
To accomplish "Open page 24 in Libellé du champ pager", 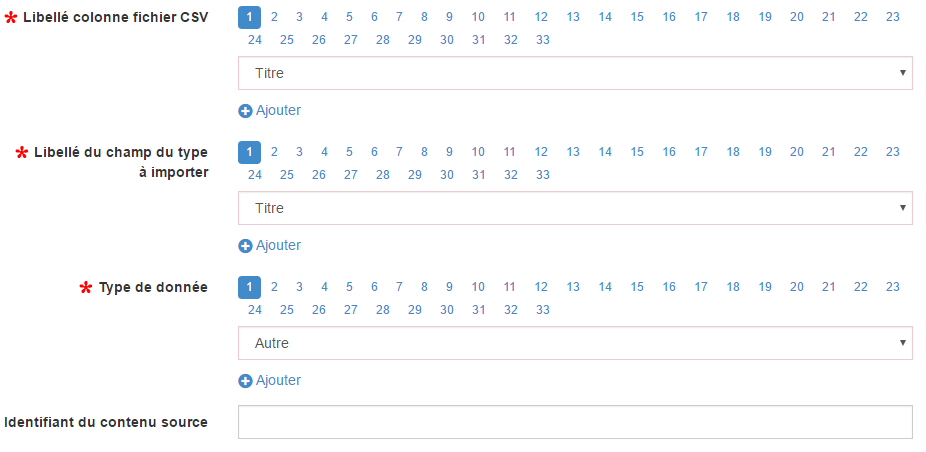I will coord(255,175).
